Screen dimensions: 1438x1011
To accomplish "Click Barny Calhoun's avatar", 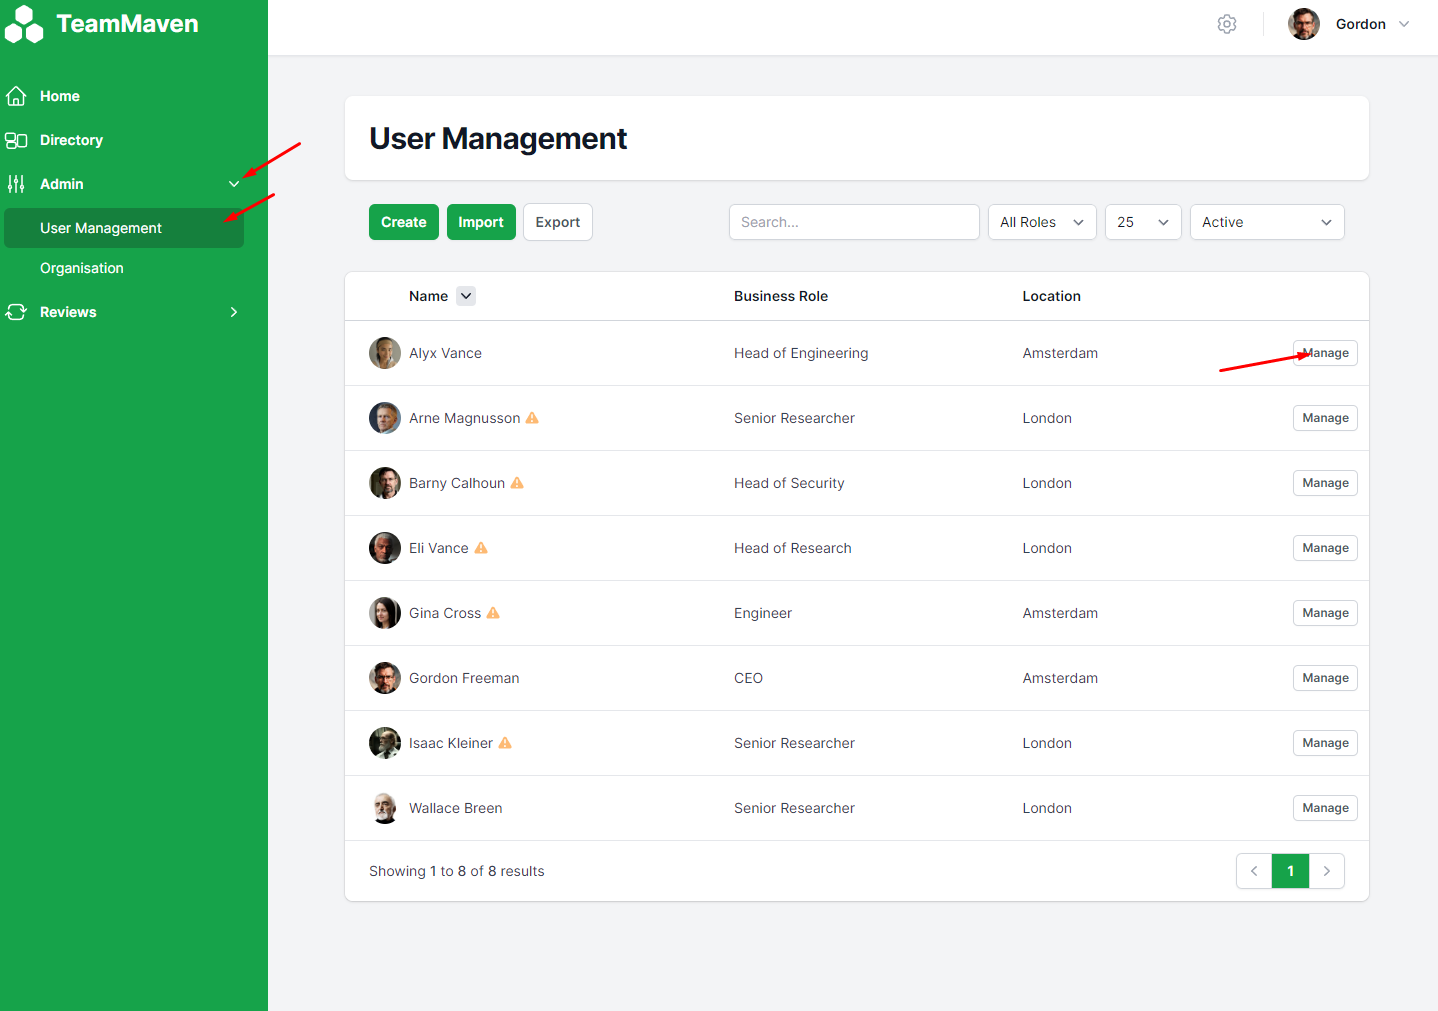I will 385,483.
